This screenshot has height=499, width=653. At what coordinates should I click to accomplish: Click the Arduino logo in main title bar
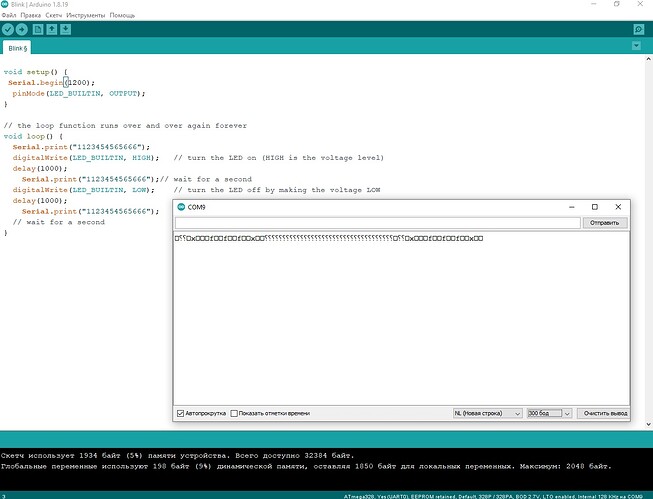point(5,4)
